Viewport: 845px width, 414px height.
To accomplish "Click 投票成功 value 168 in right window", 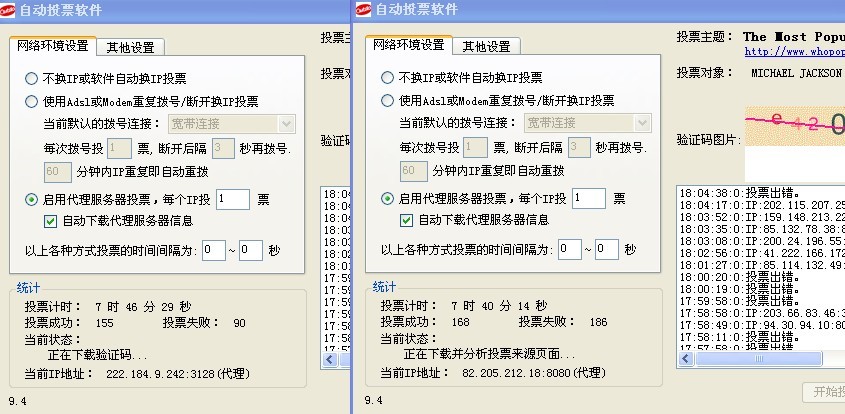I will [x=460, y=322].
